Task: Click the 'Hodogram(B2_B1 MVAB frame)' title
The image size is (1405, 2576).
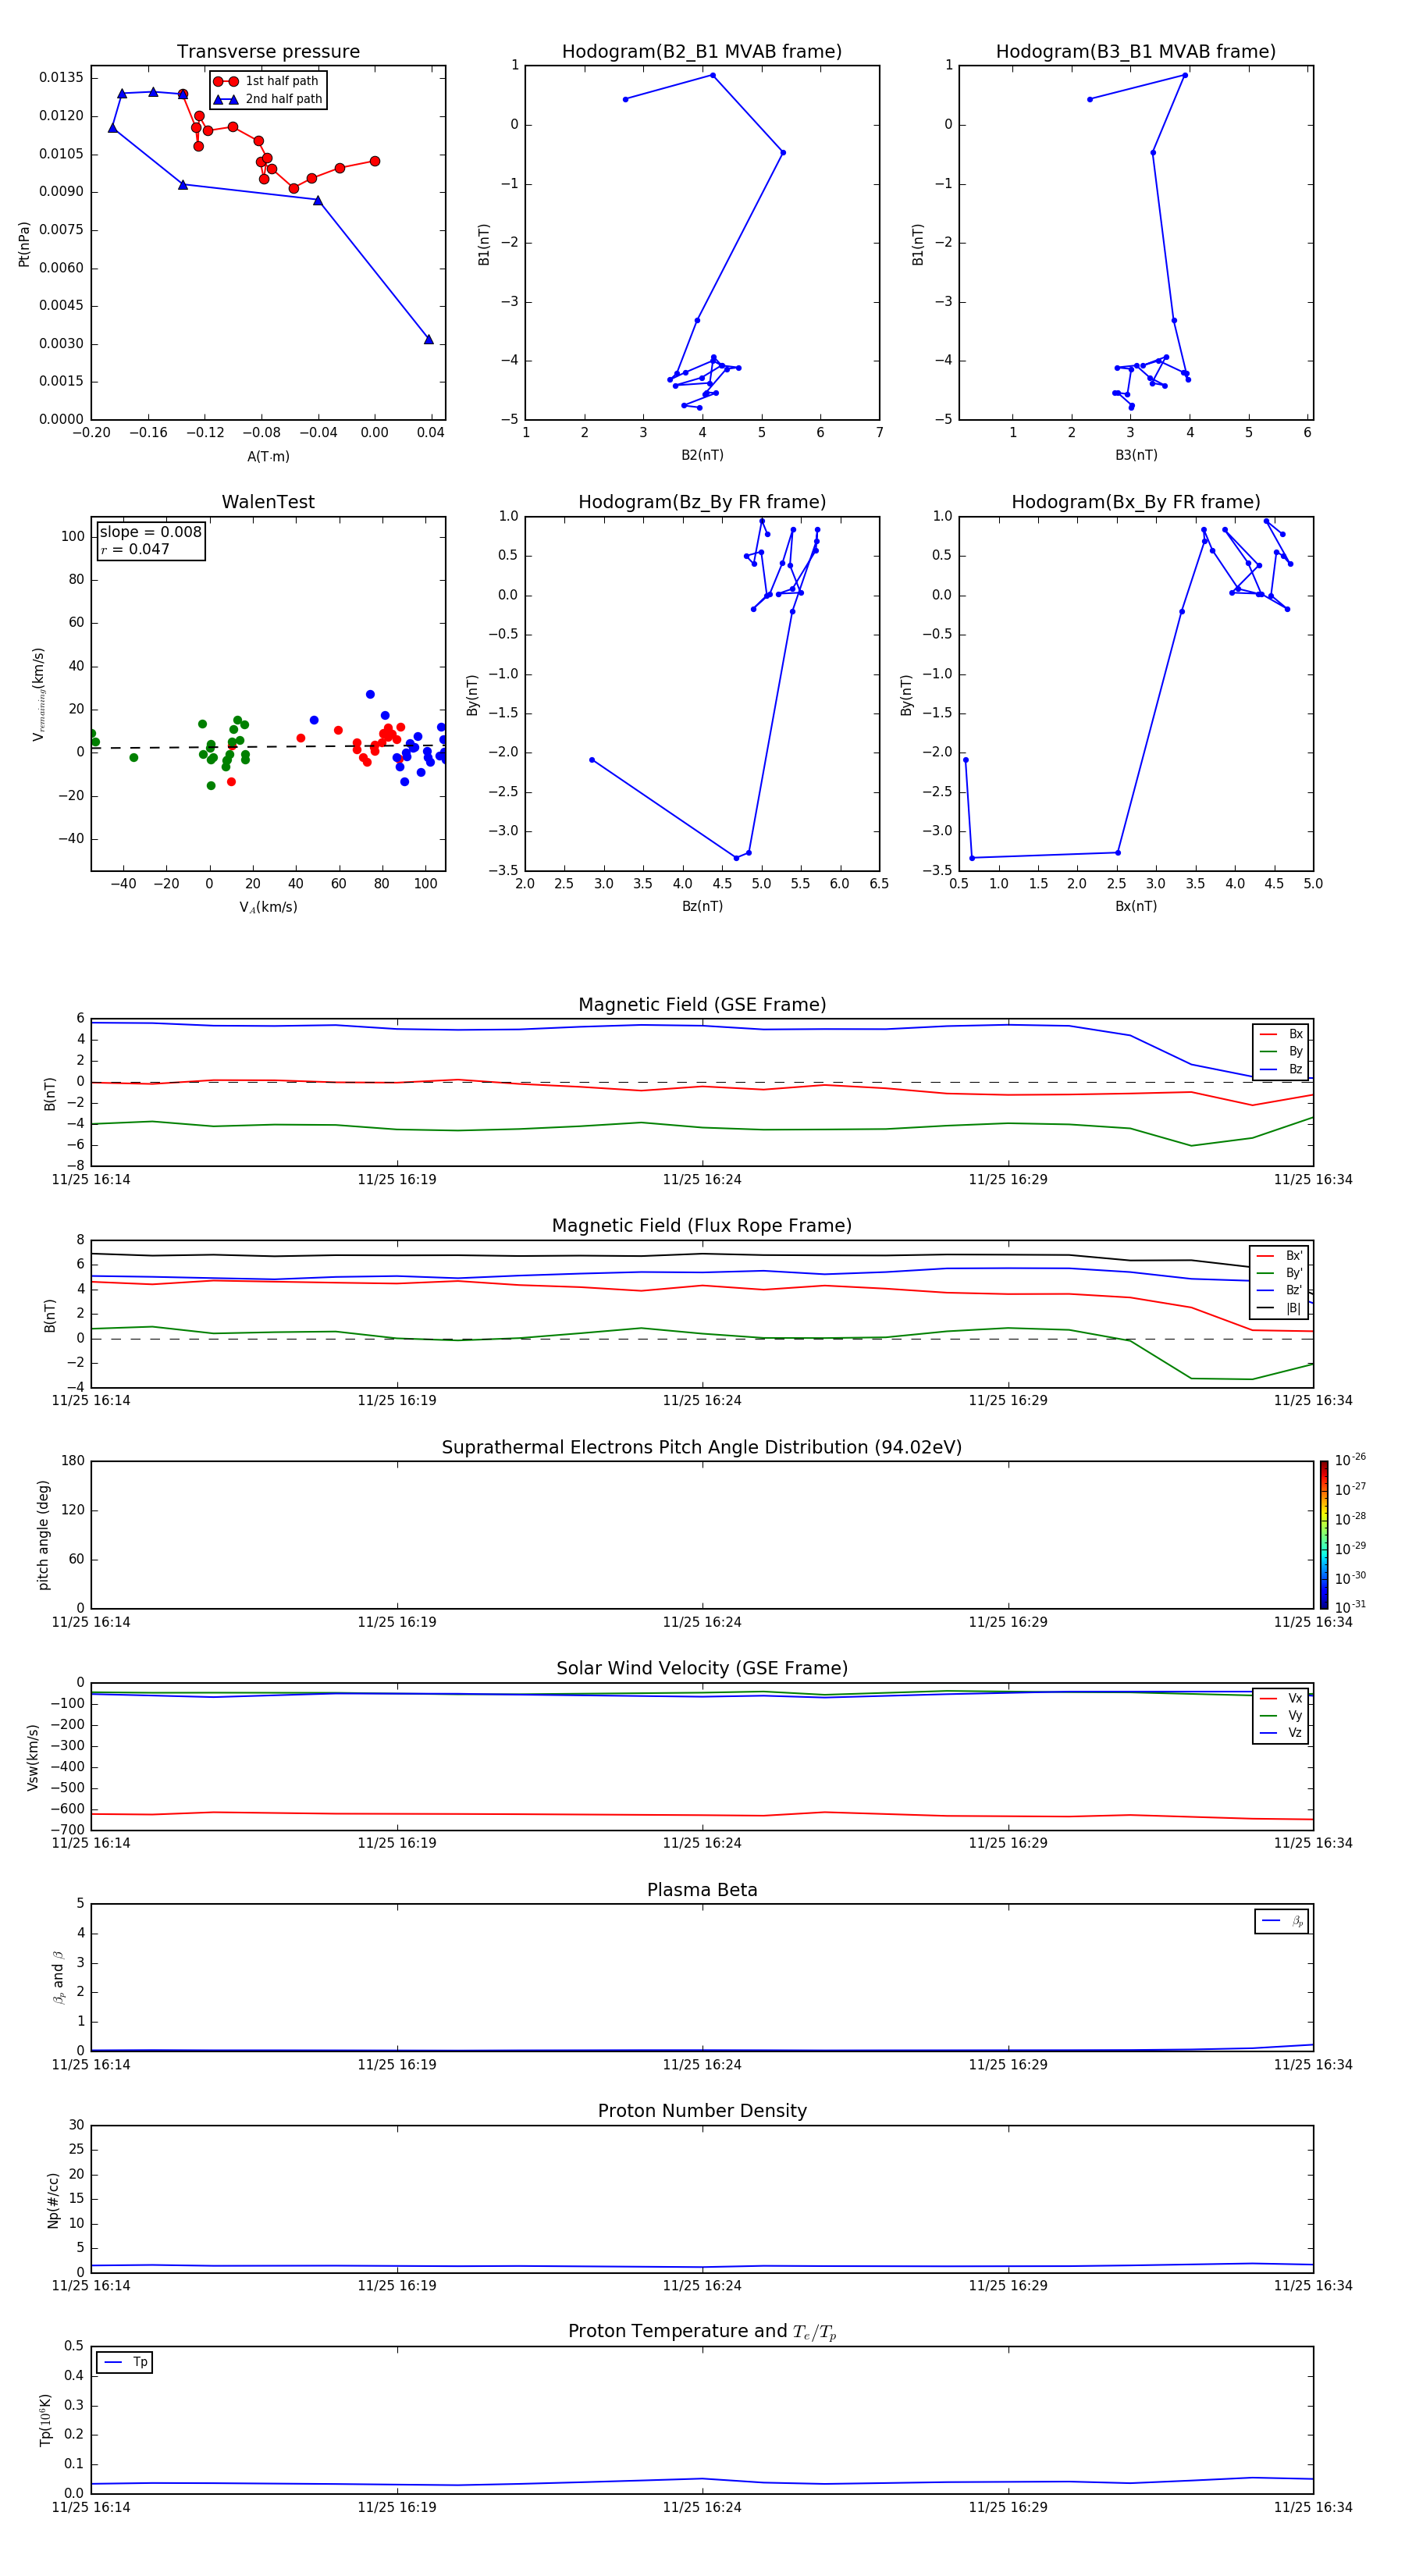Action: tap(702, 51)
